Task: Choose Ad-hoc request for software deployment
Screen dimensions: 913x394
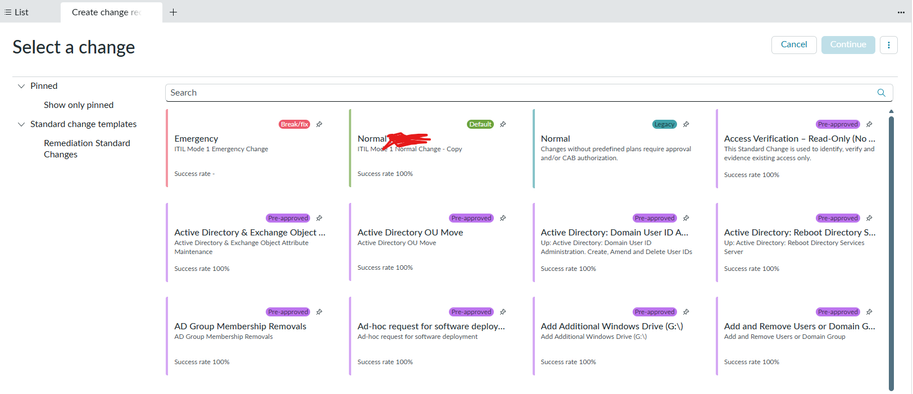Action: click(x=431, y=326)
